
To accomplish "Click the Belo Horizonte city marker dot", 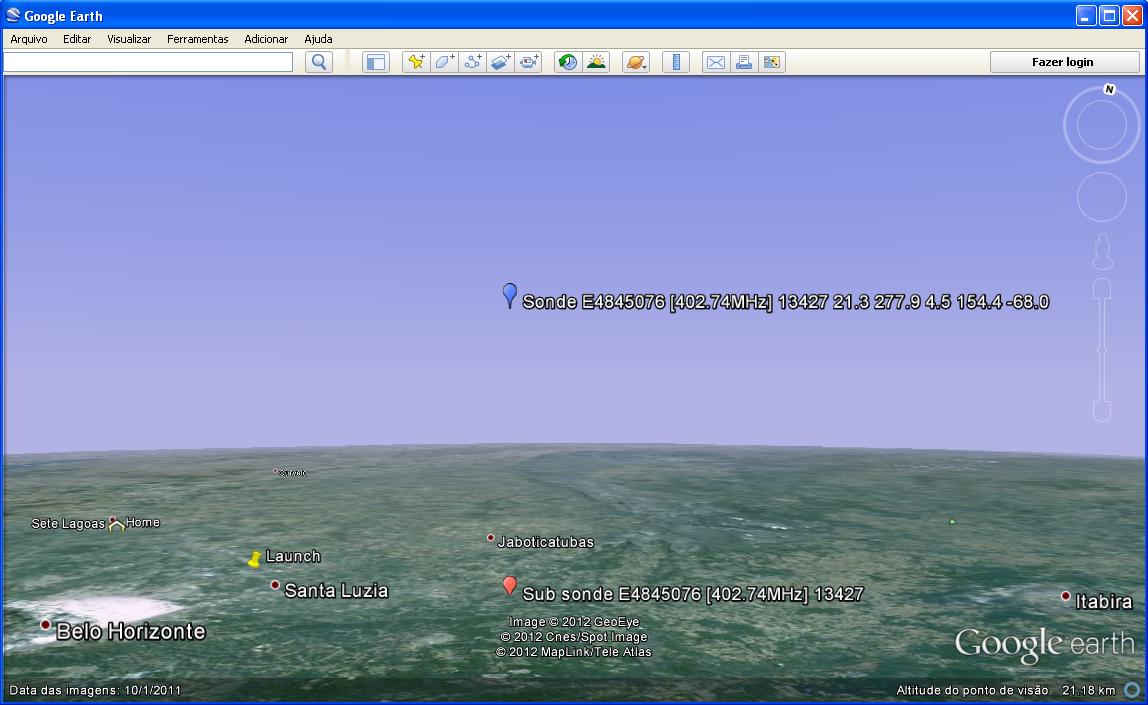I will 45,624.
